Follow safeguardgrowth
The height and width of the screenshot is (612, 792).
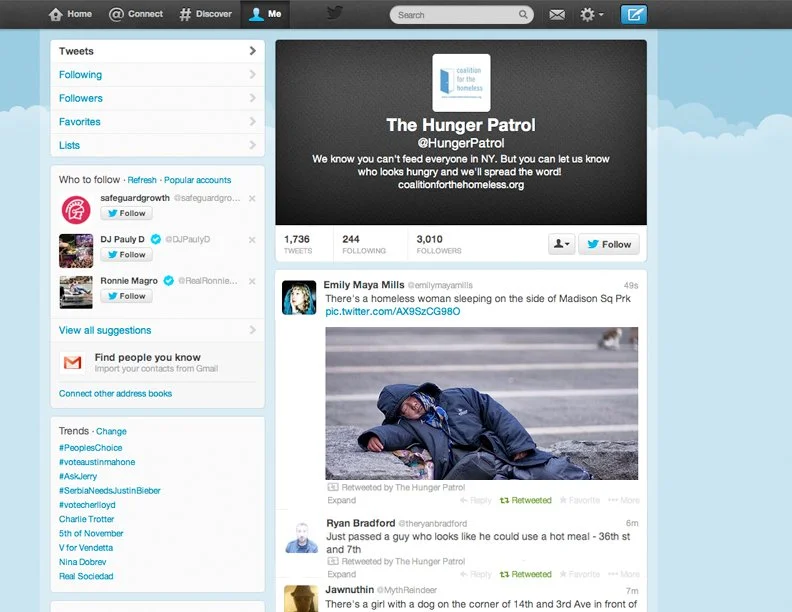click(126, 213)
